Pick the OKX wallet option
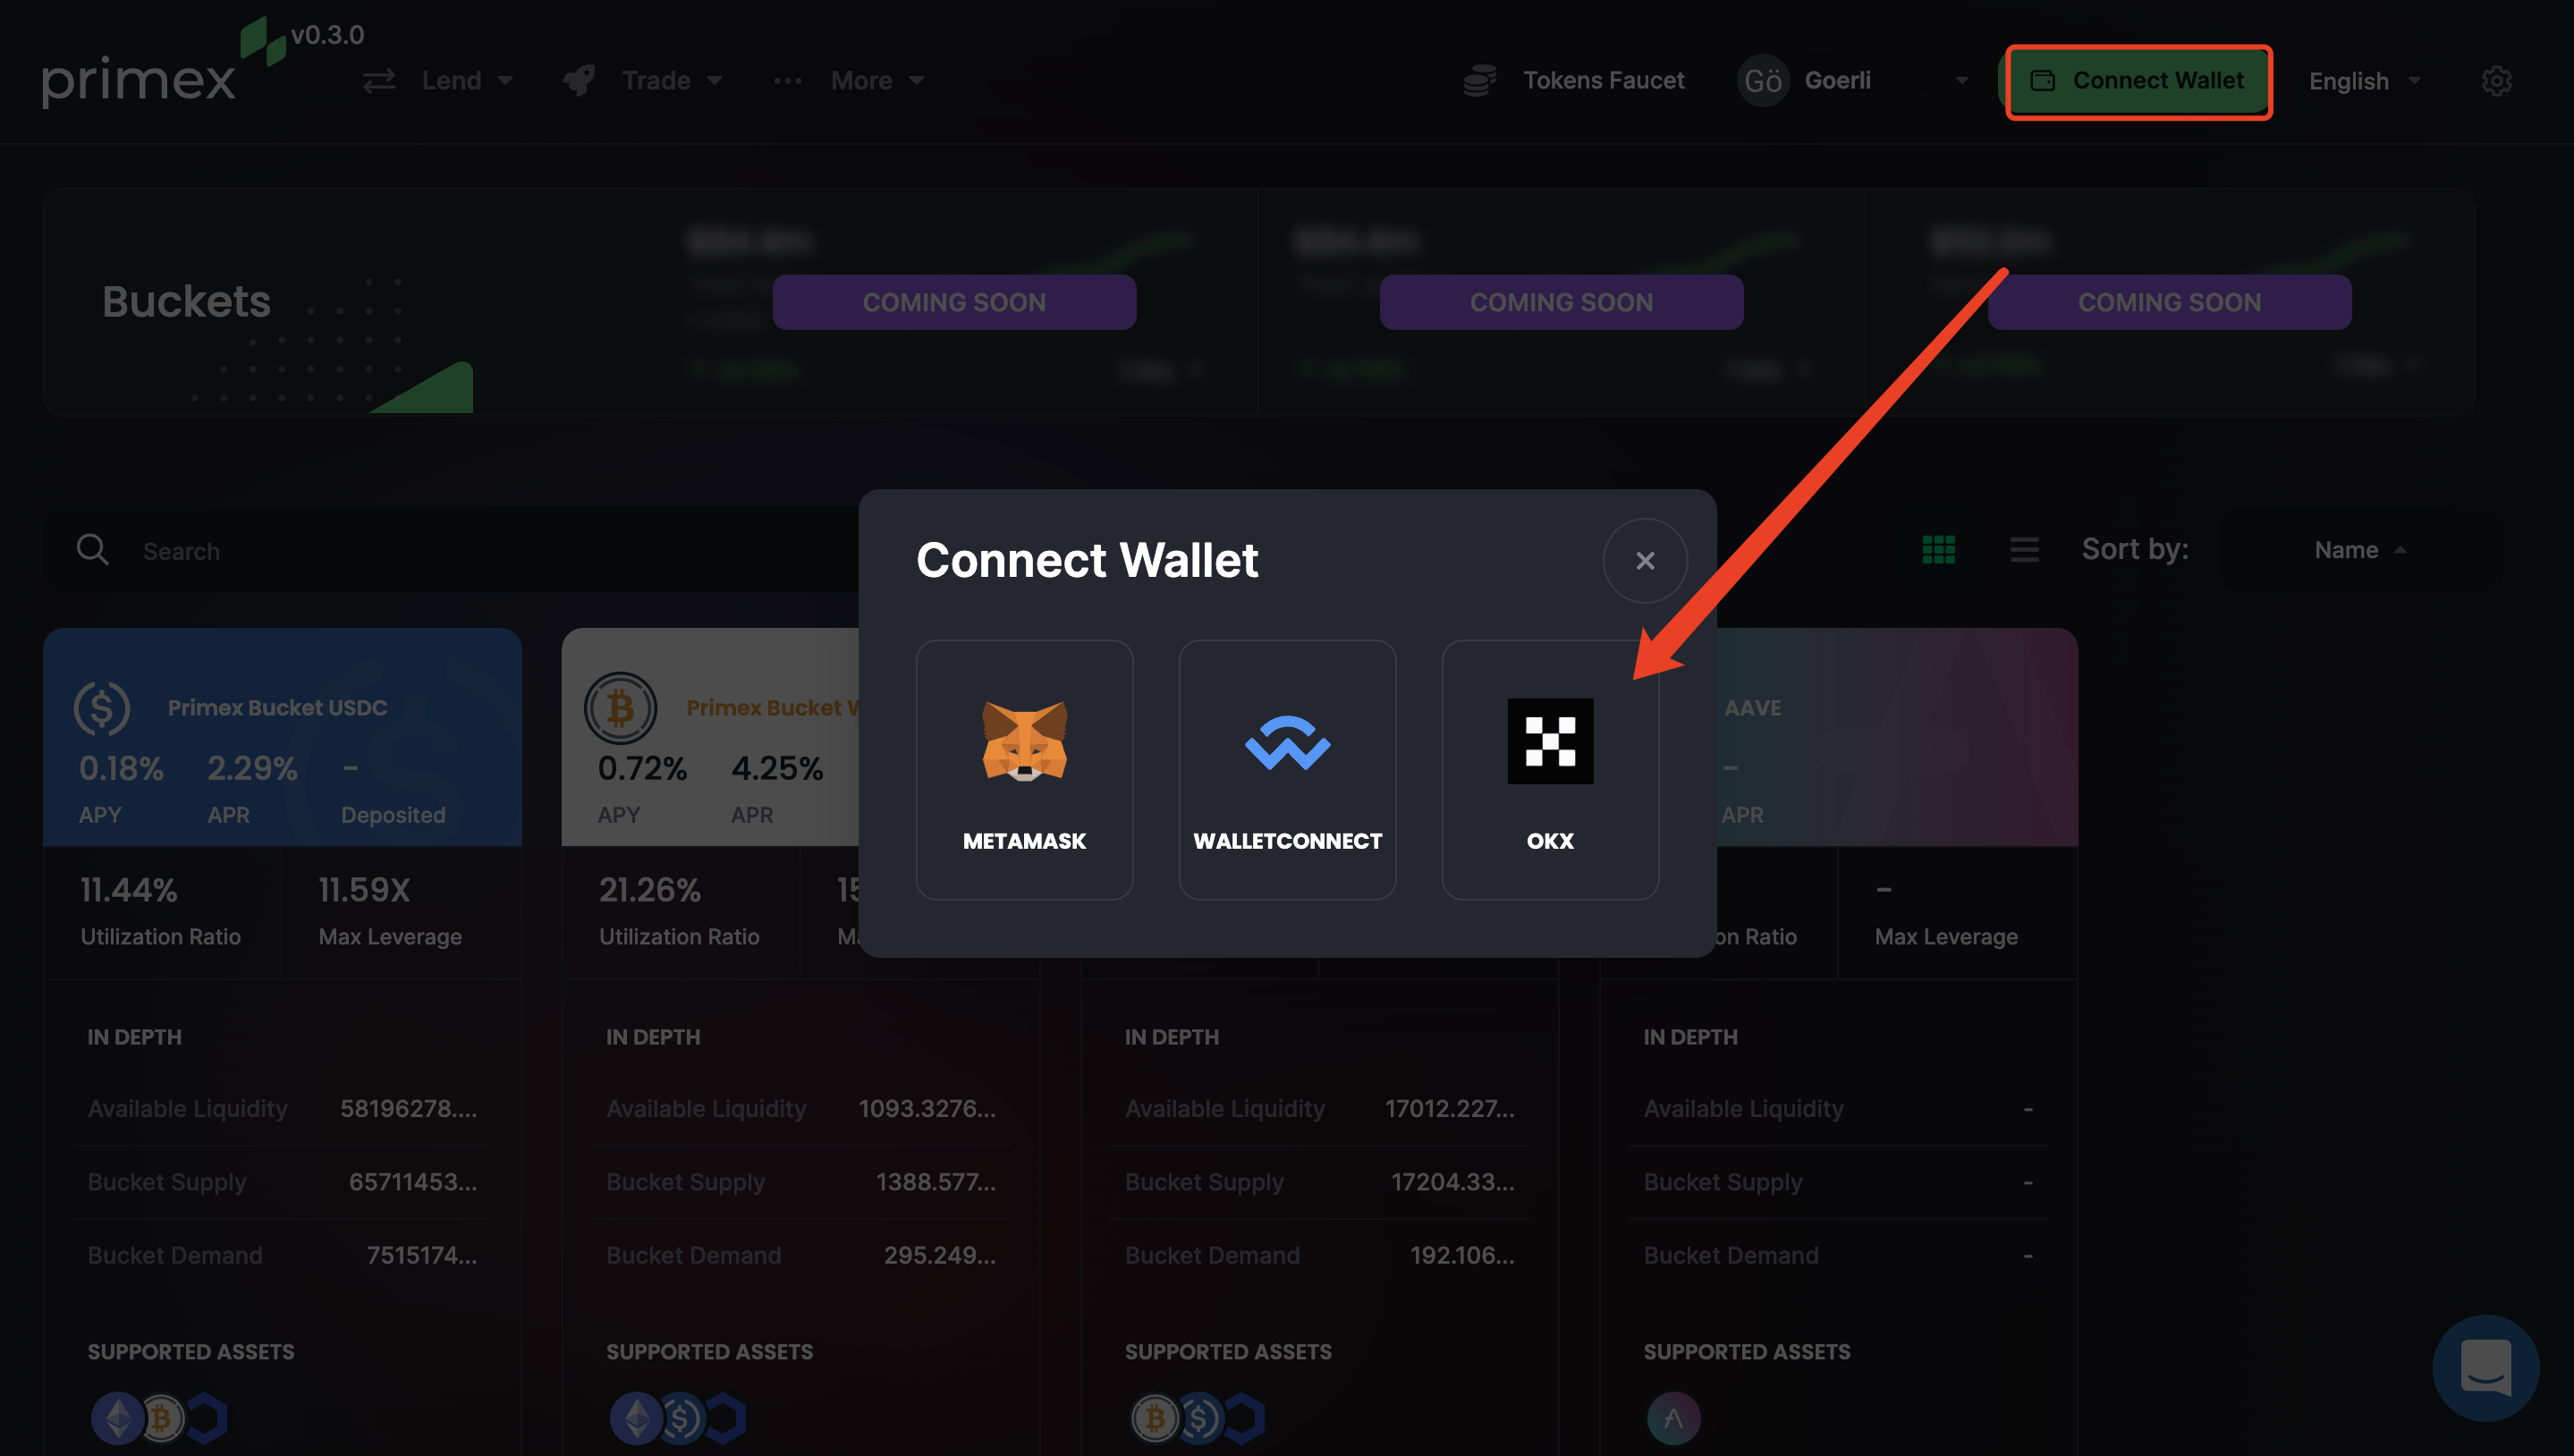The image size is (2574, 1456). tap(1549, 769)
